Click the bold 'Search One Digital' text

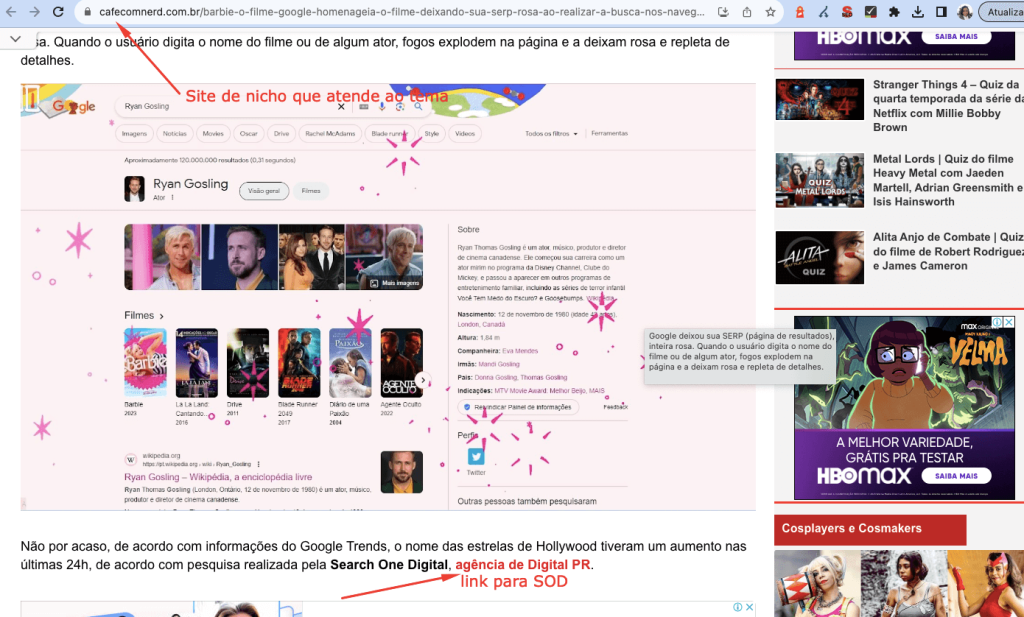[x=389, y=564]
